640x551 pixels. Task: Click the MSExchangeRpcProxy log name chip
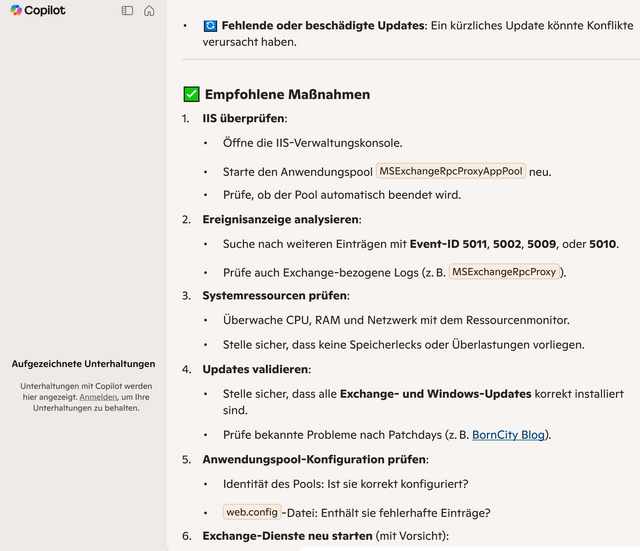pyautogui.click(x=504, y=271)
